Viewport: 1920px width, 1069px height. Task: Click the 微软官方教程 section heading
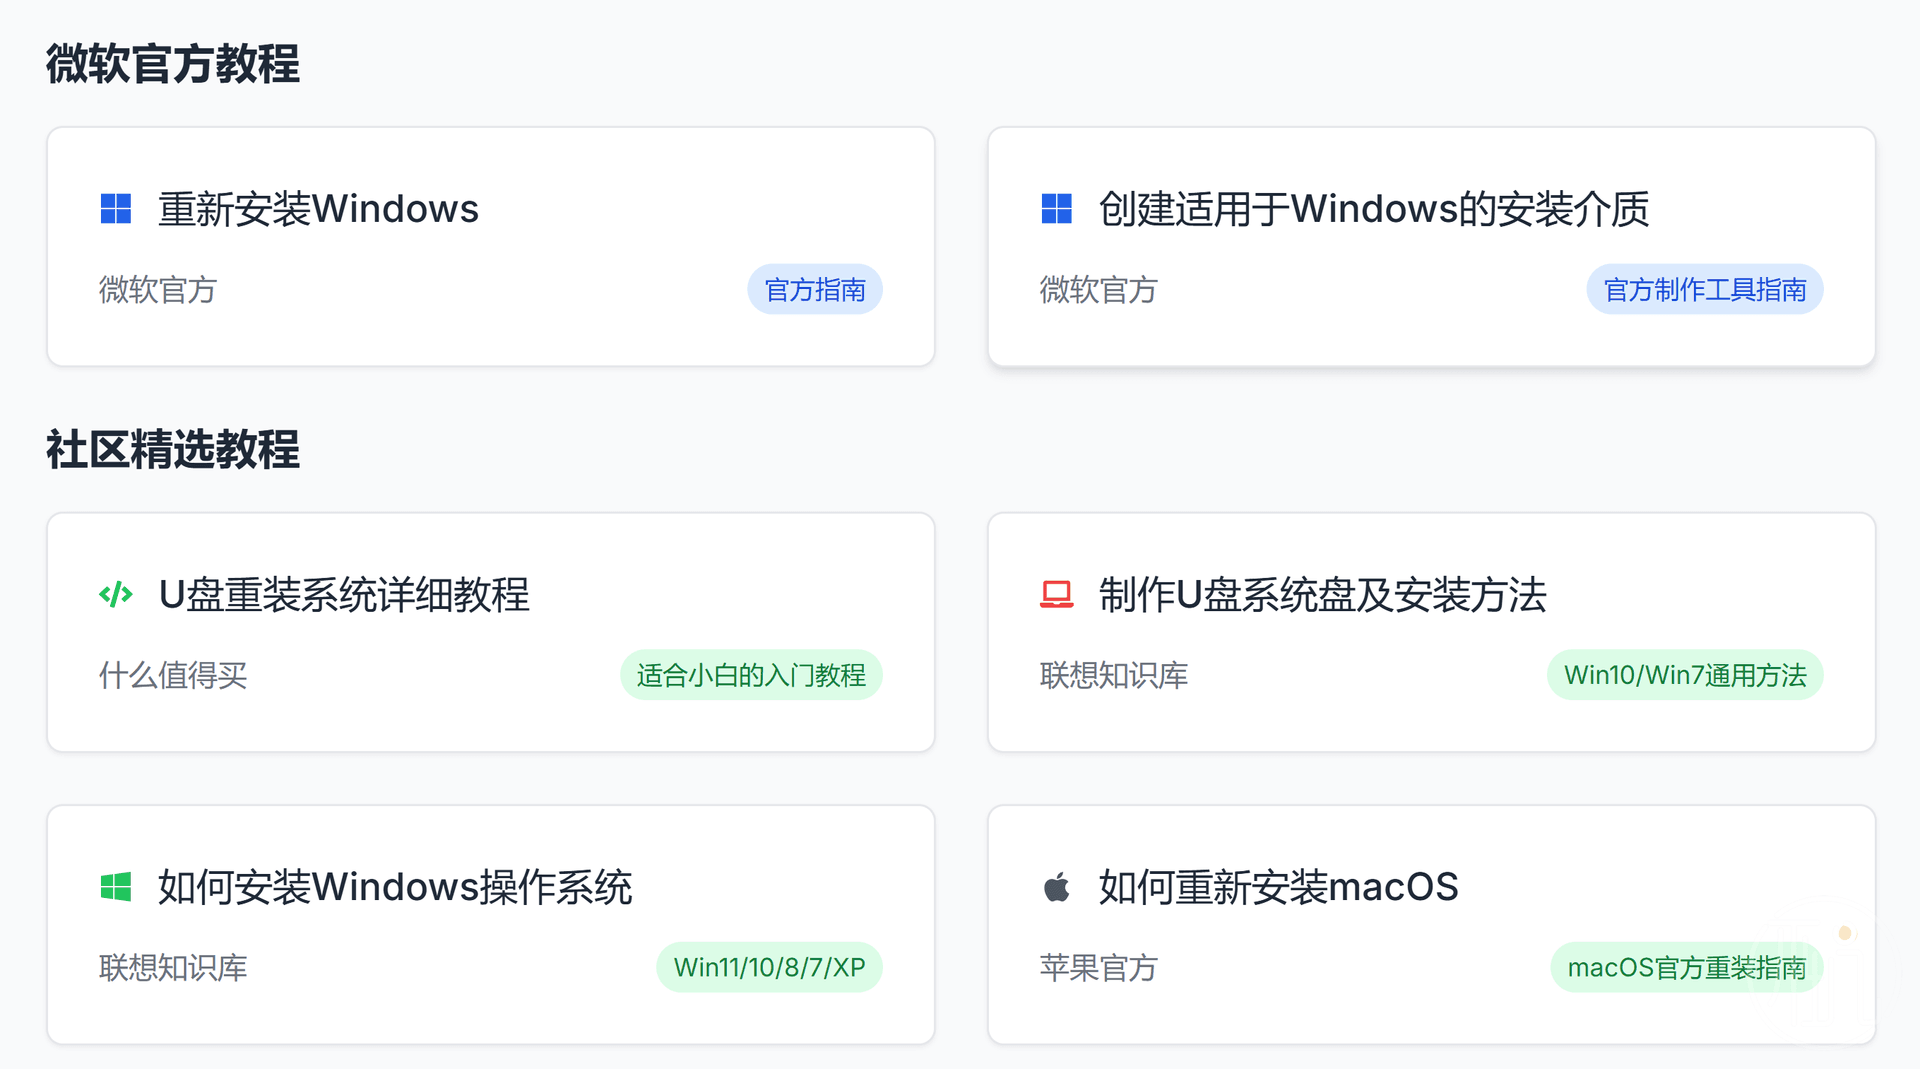172,64
